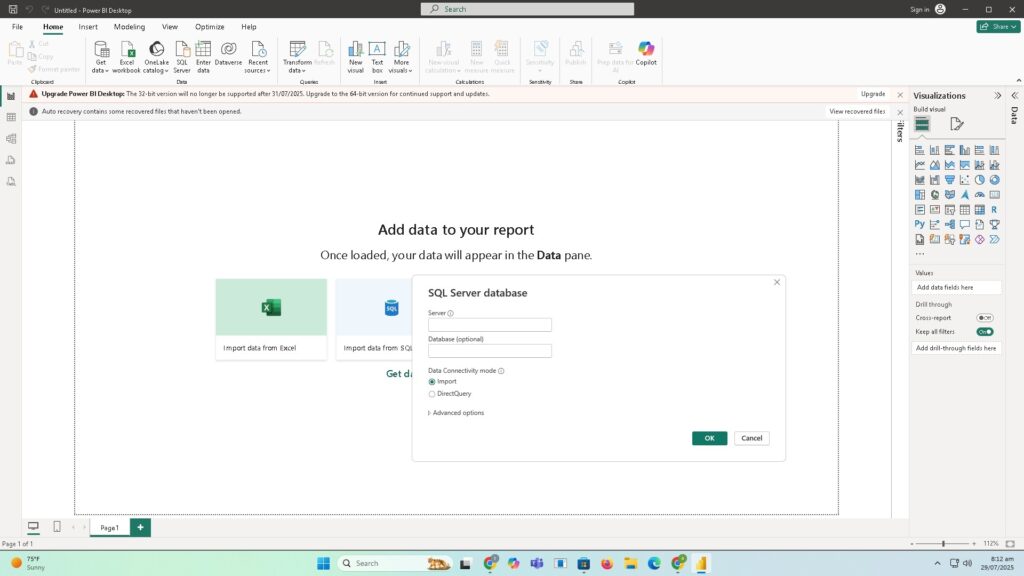The height and width of the screenshot is (576, 1024).
Task: Expand the Data pane chevrons
Action: [1015, 95]
